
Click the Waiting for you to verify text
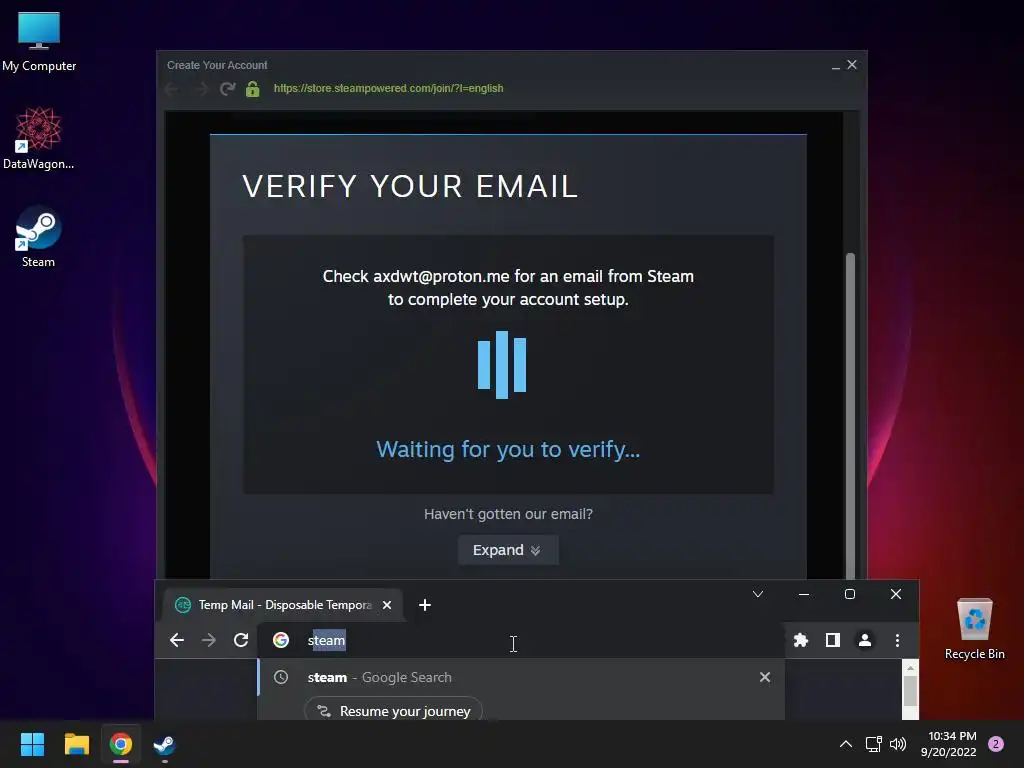tap(508, 449)
